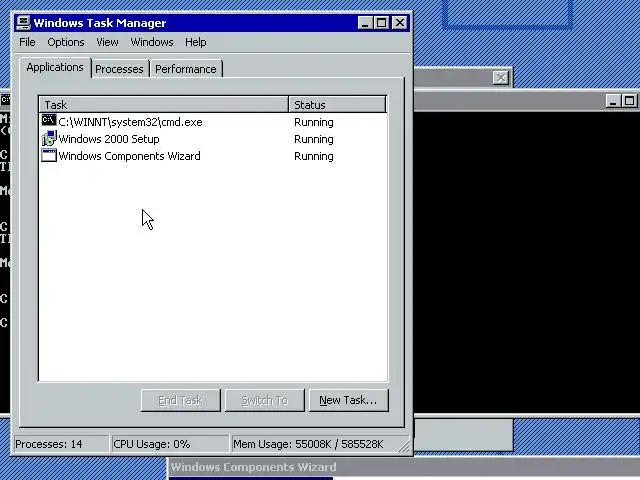Select the cmd.exe task icon
Image resolution: width=640 pixels, height=480 pixels.
click(49, 121)
